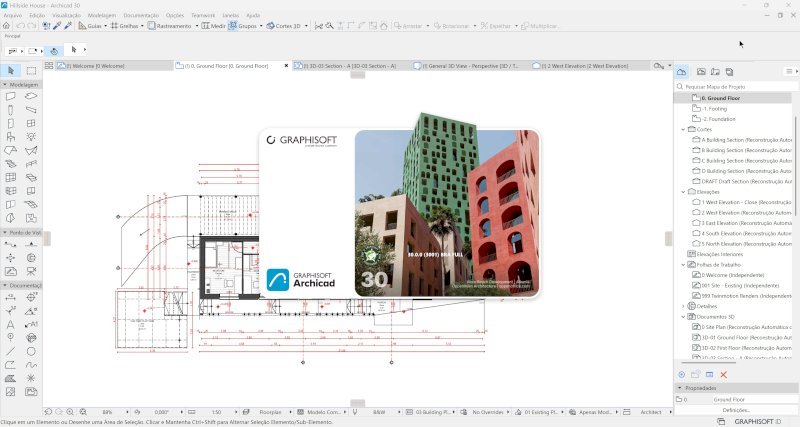Select the Section viewpoint tool
The width and height of the screenshot is (800, 427).
(10, 244)
